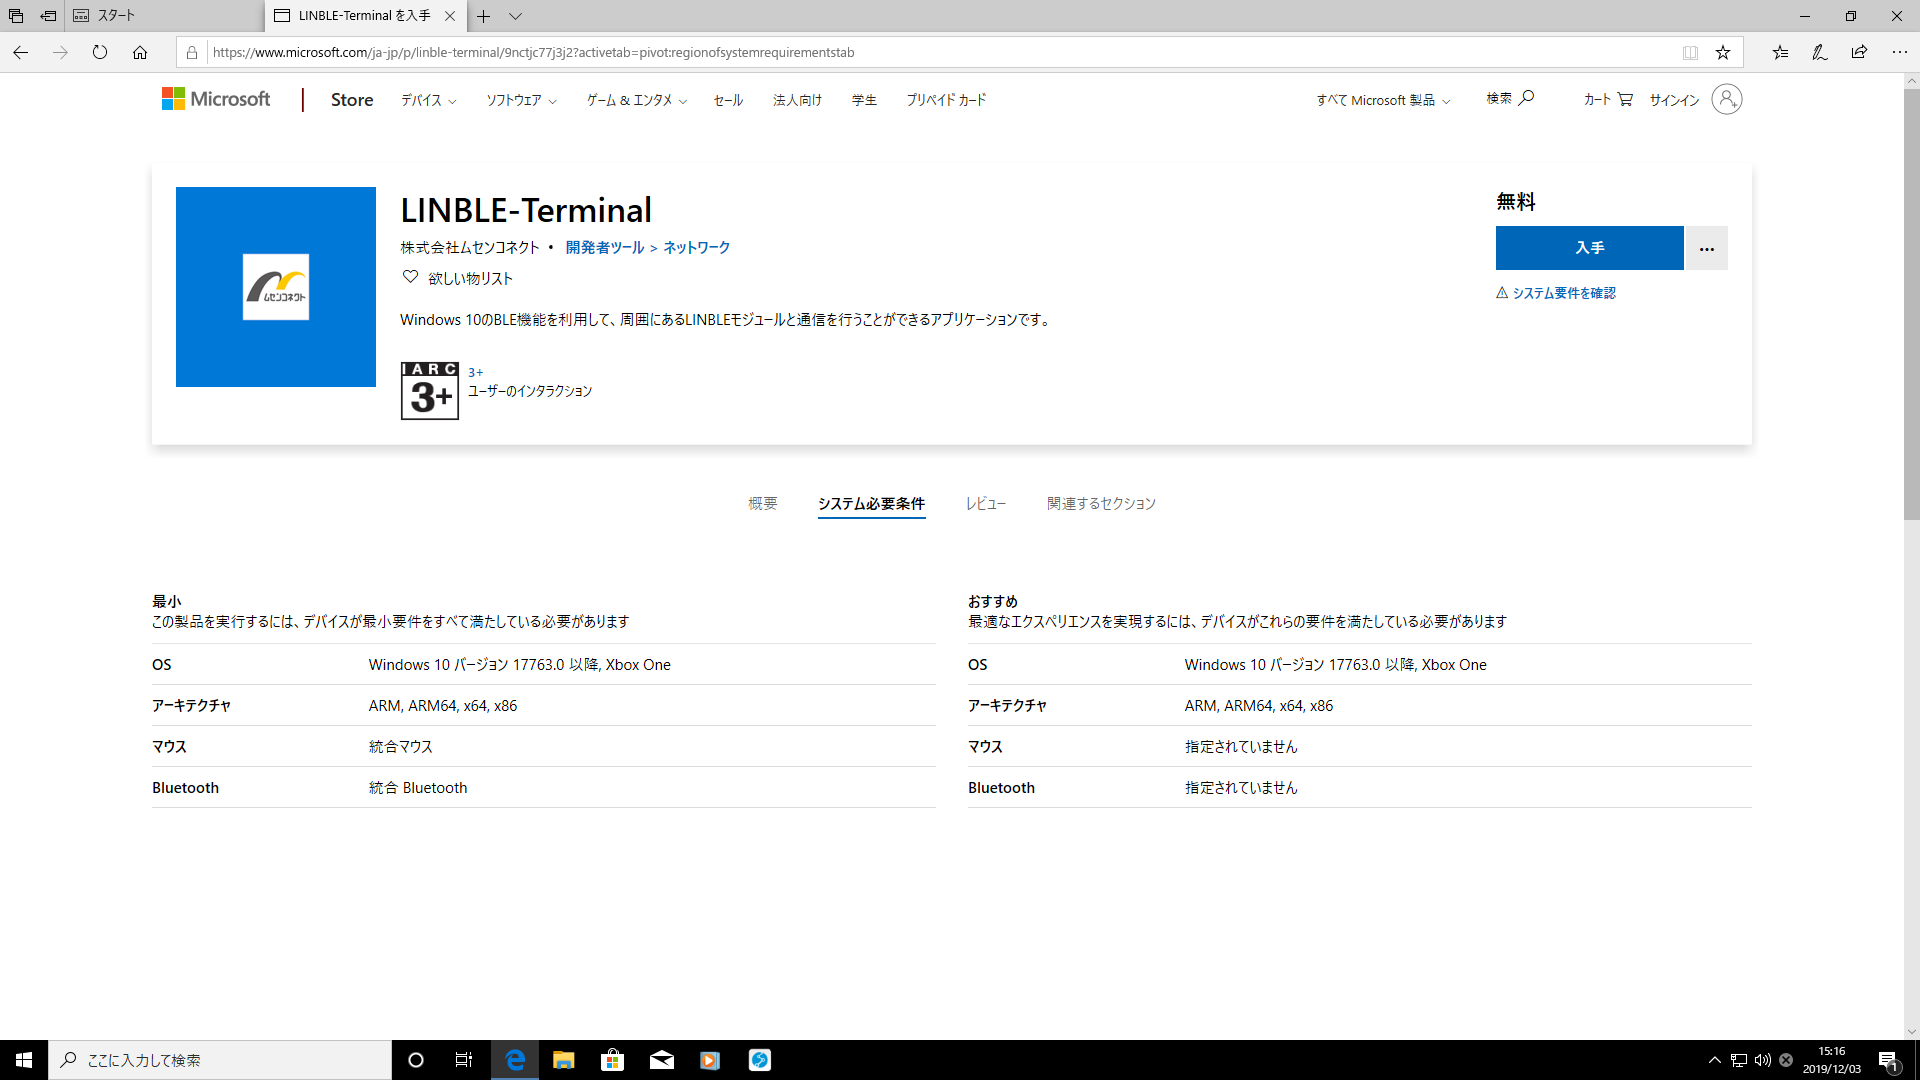Click the browser refresh icon

[100, 52]
